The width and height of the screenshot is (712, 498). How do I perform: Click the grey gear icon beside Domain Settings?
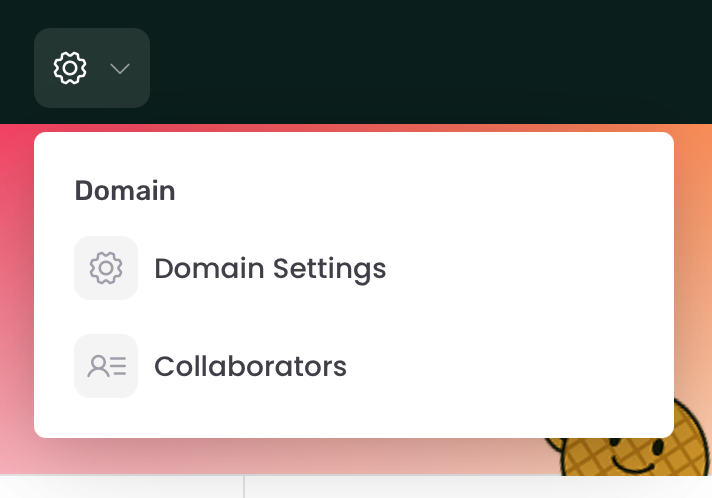click(106, 268)
